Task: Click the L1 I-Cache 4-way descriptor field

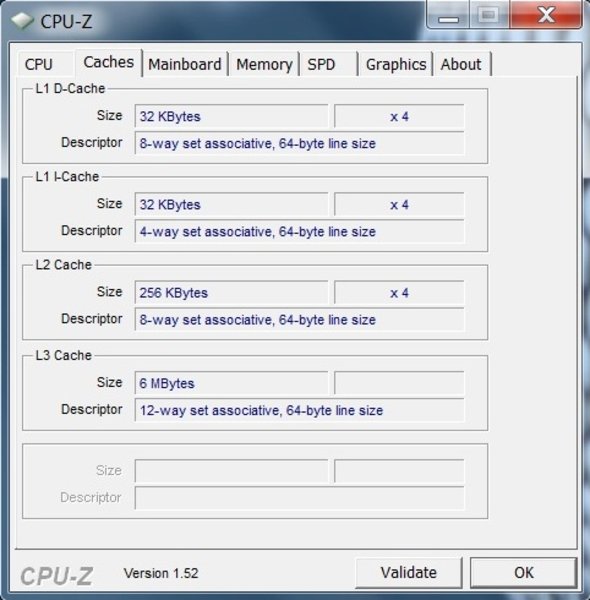Action: pos(300,231)
